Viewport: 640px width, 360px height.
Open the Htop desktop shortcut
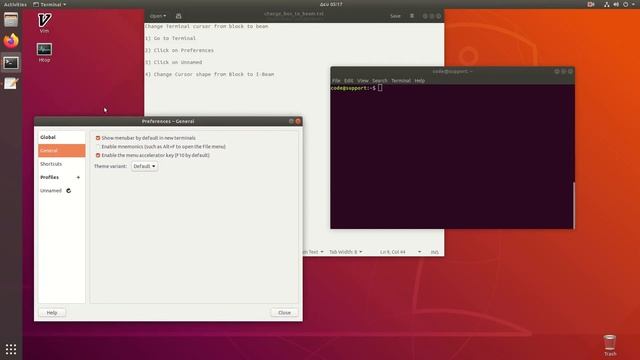click(44, 52)
